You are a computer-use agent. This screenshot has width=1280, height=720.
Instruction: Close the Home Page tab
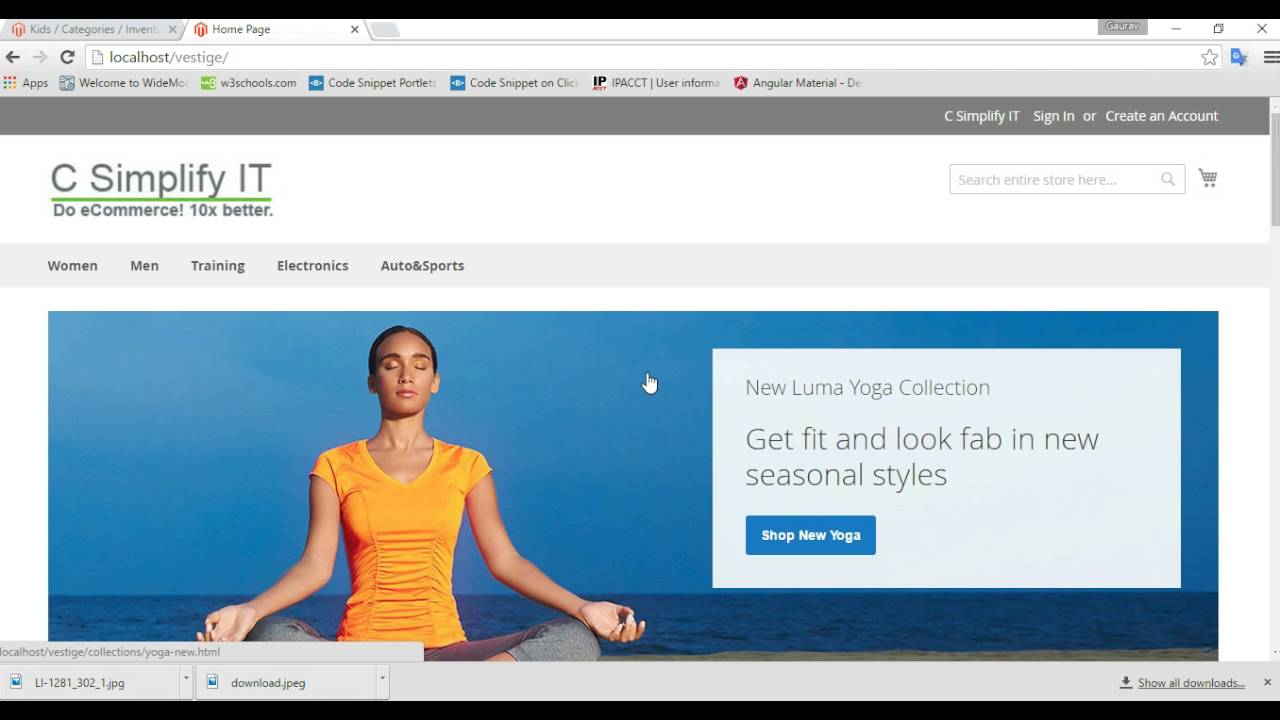[354, 29]
